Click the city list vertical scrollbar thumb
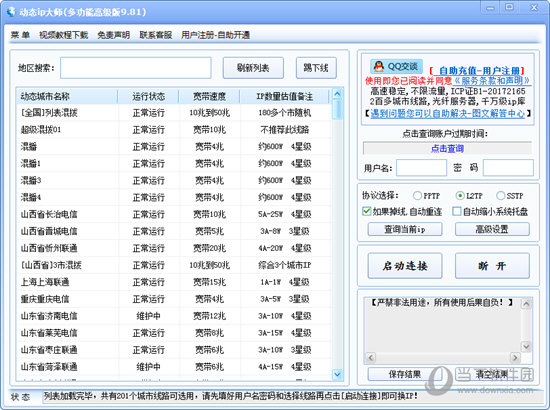 tap(337, 110)
